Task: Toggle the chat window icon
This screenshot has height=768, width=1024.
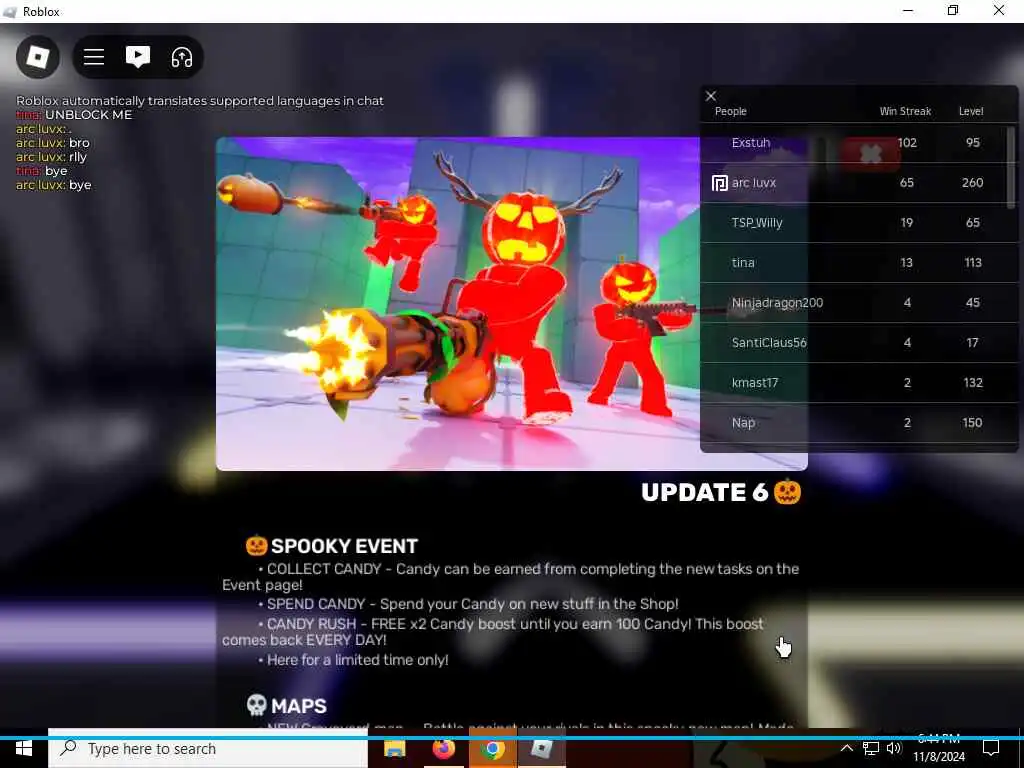Action: pos(138,57)
